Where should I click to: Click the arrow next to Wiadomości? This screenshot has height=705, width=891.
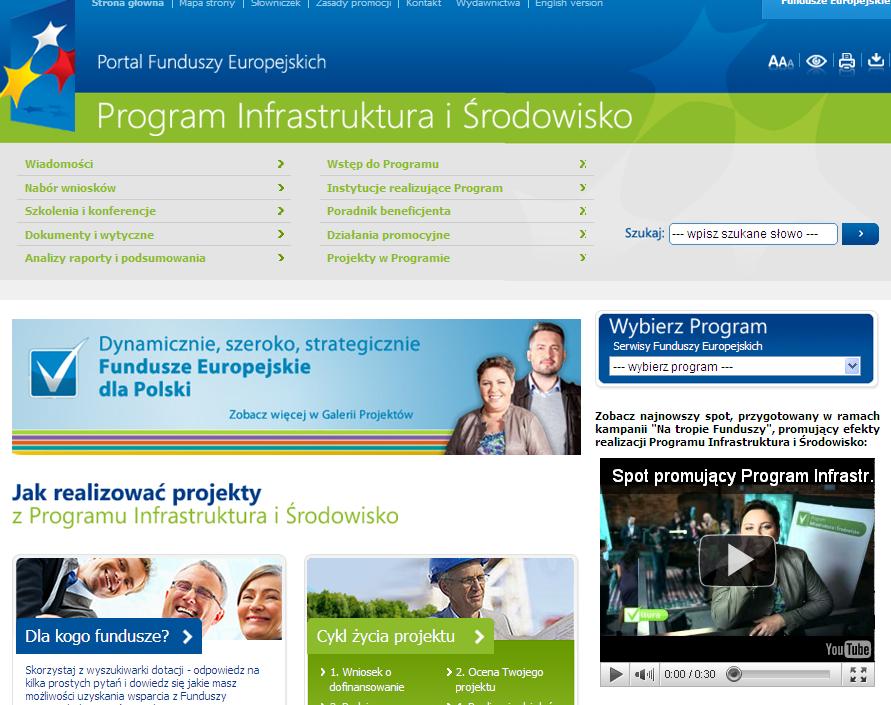pyautogui.click(x=280, y=164)
